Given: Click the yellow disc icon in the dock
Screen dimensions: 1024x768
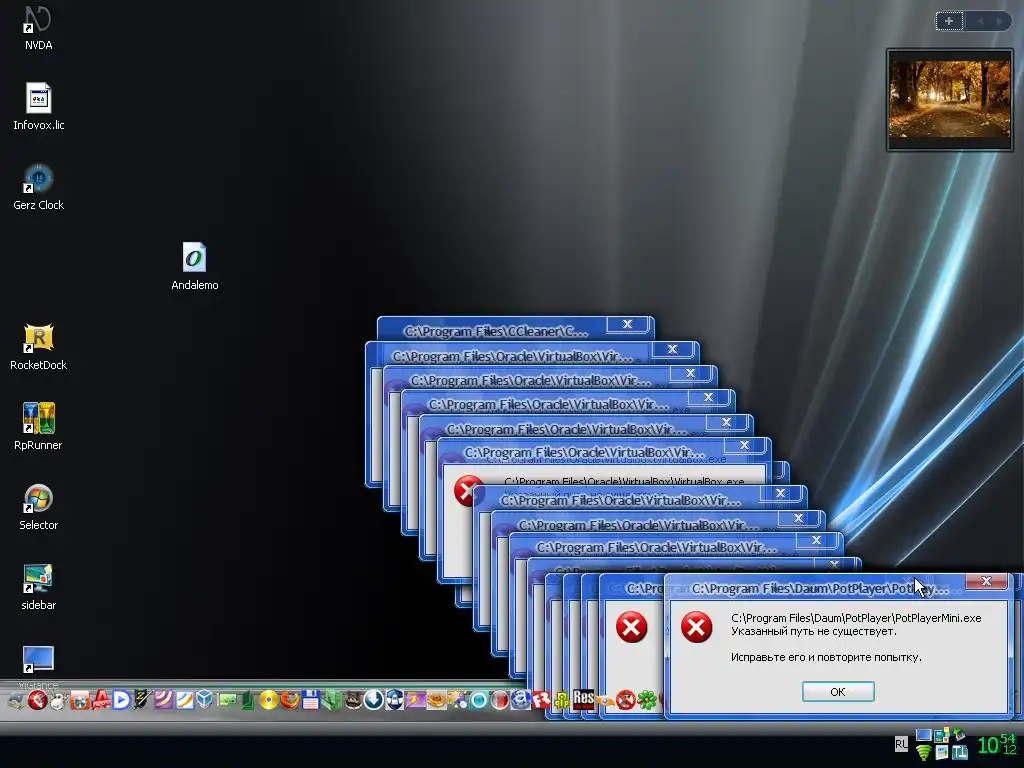Looking at the screenshot, I should coord(268,700).
